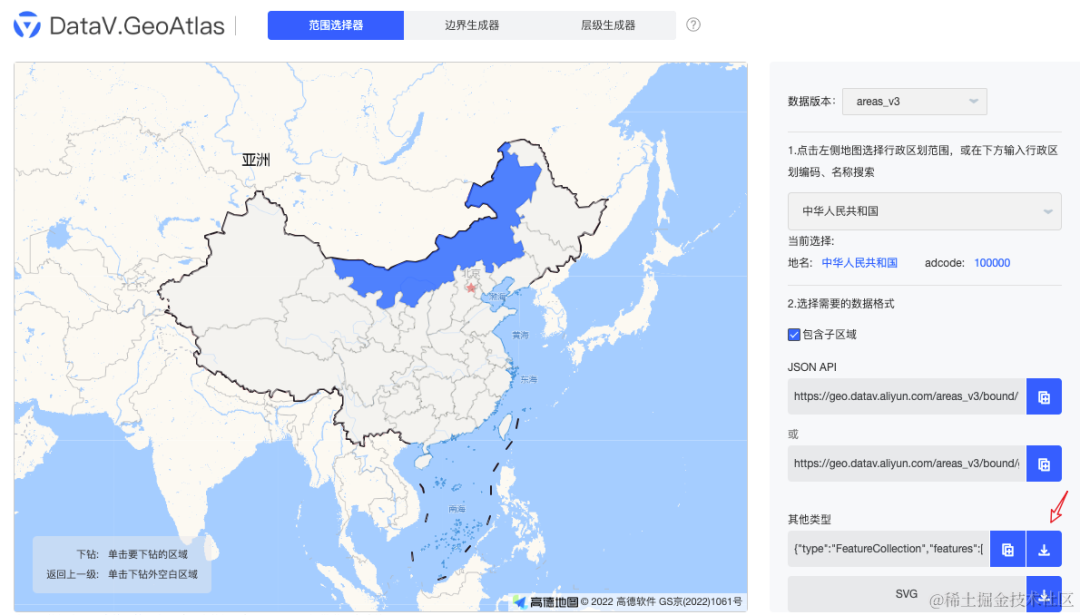Expand the 中华人民共和国 region selector
Image resolution: width=1080 pixels, height=615 pixels.
924,211
